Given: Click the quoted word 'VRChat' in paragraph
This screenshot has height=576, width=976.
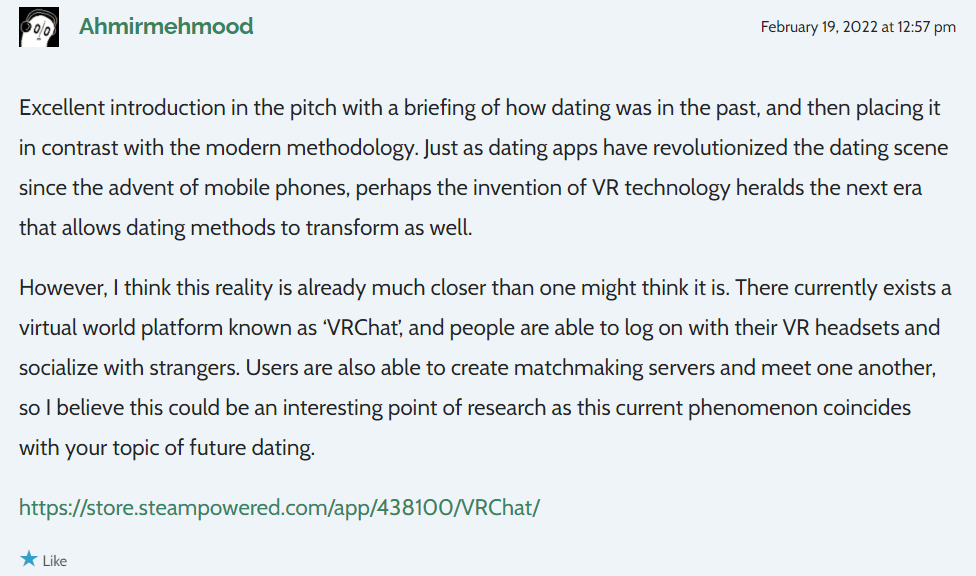Looking at the screenshot, I should click(x=362, y=328).
